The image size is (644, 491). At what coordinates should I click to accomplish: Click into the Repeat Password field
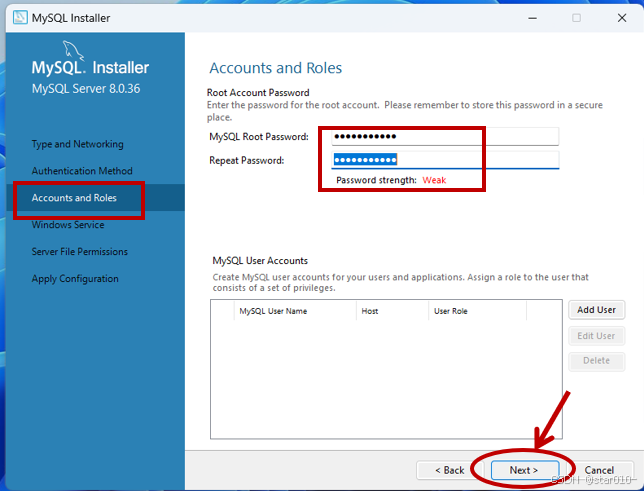click(x=445, y=160)
